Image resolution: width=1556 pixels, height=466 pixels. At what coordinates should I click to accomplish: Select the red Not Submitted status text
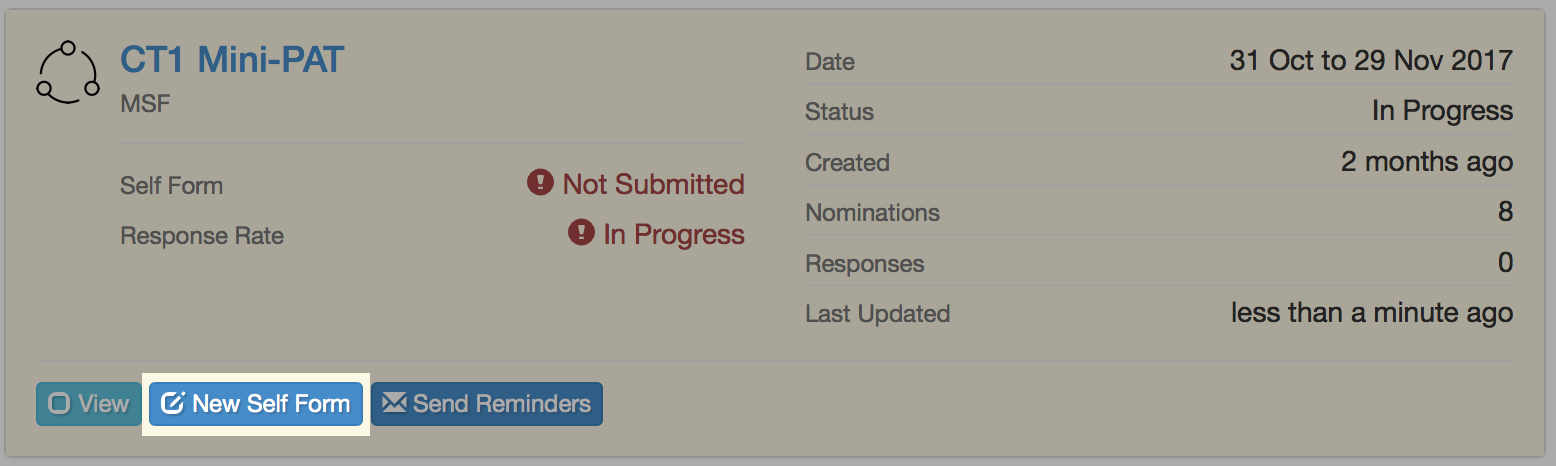pos(653,184)
